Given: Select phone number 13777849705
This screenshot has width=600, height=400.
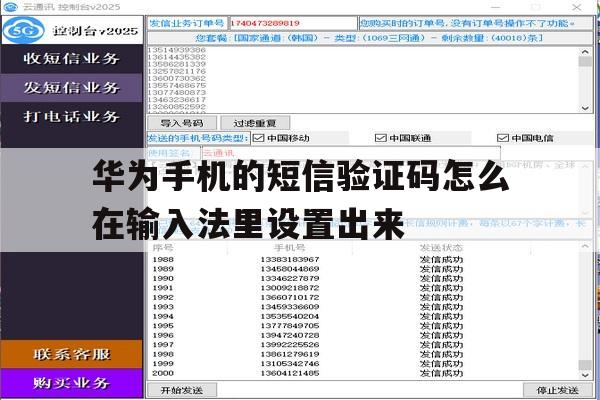Looking at the screenshot, I should (x=290, y=326).
